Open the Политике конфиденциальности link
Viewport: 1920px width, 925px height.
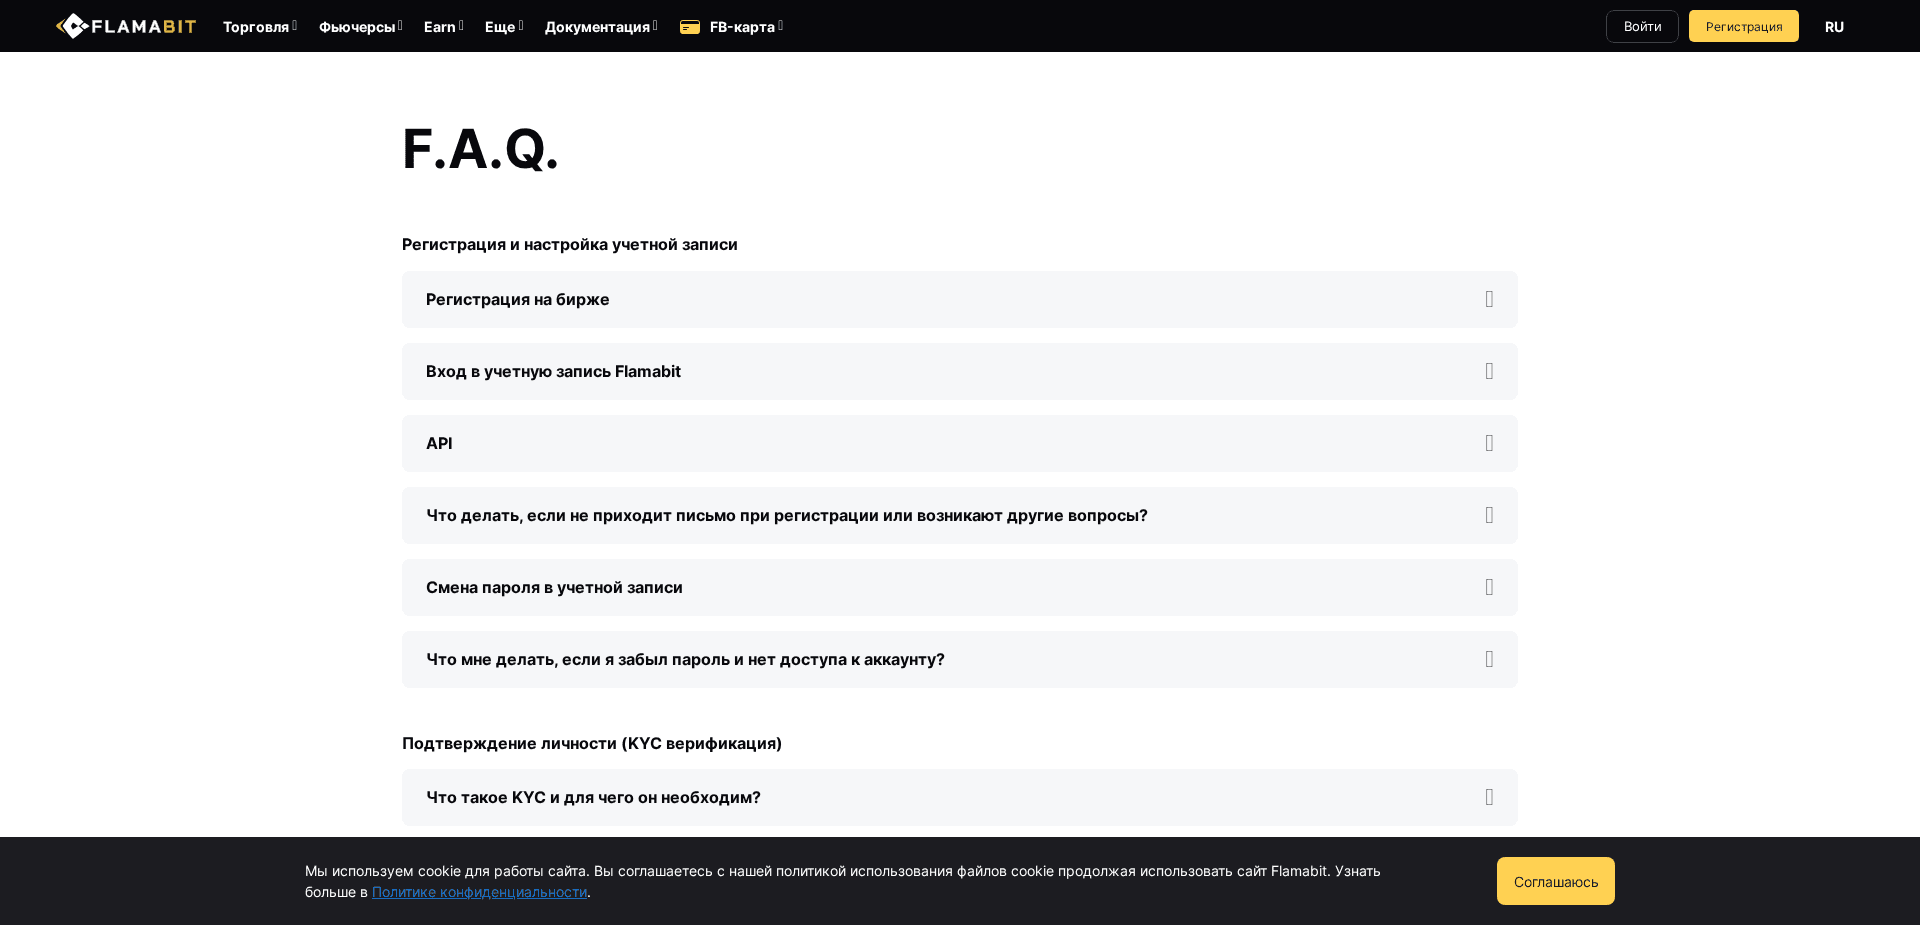479,892
